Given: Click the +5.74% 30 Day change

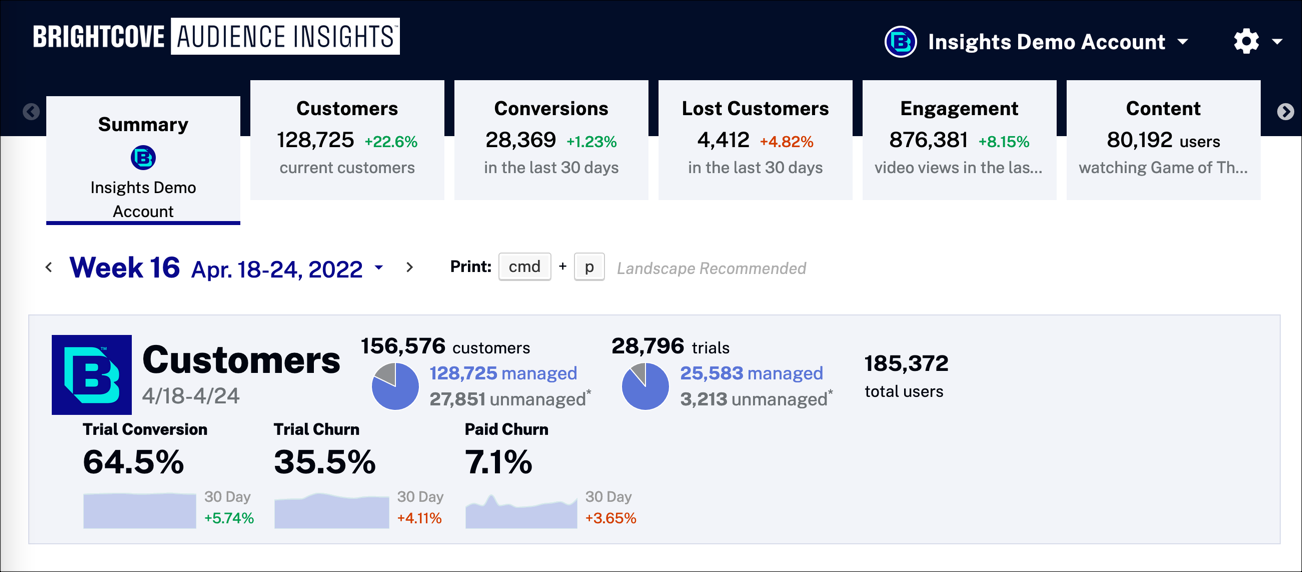Looking at the screenshot, I should click(x=229, y=518).
